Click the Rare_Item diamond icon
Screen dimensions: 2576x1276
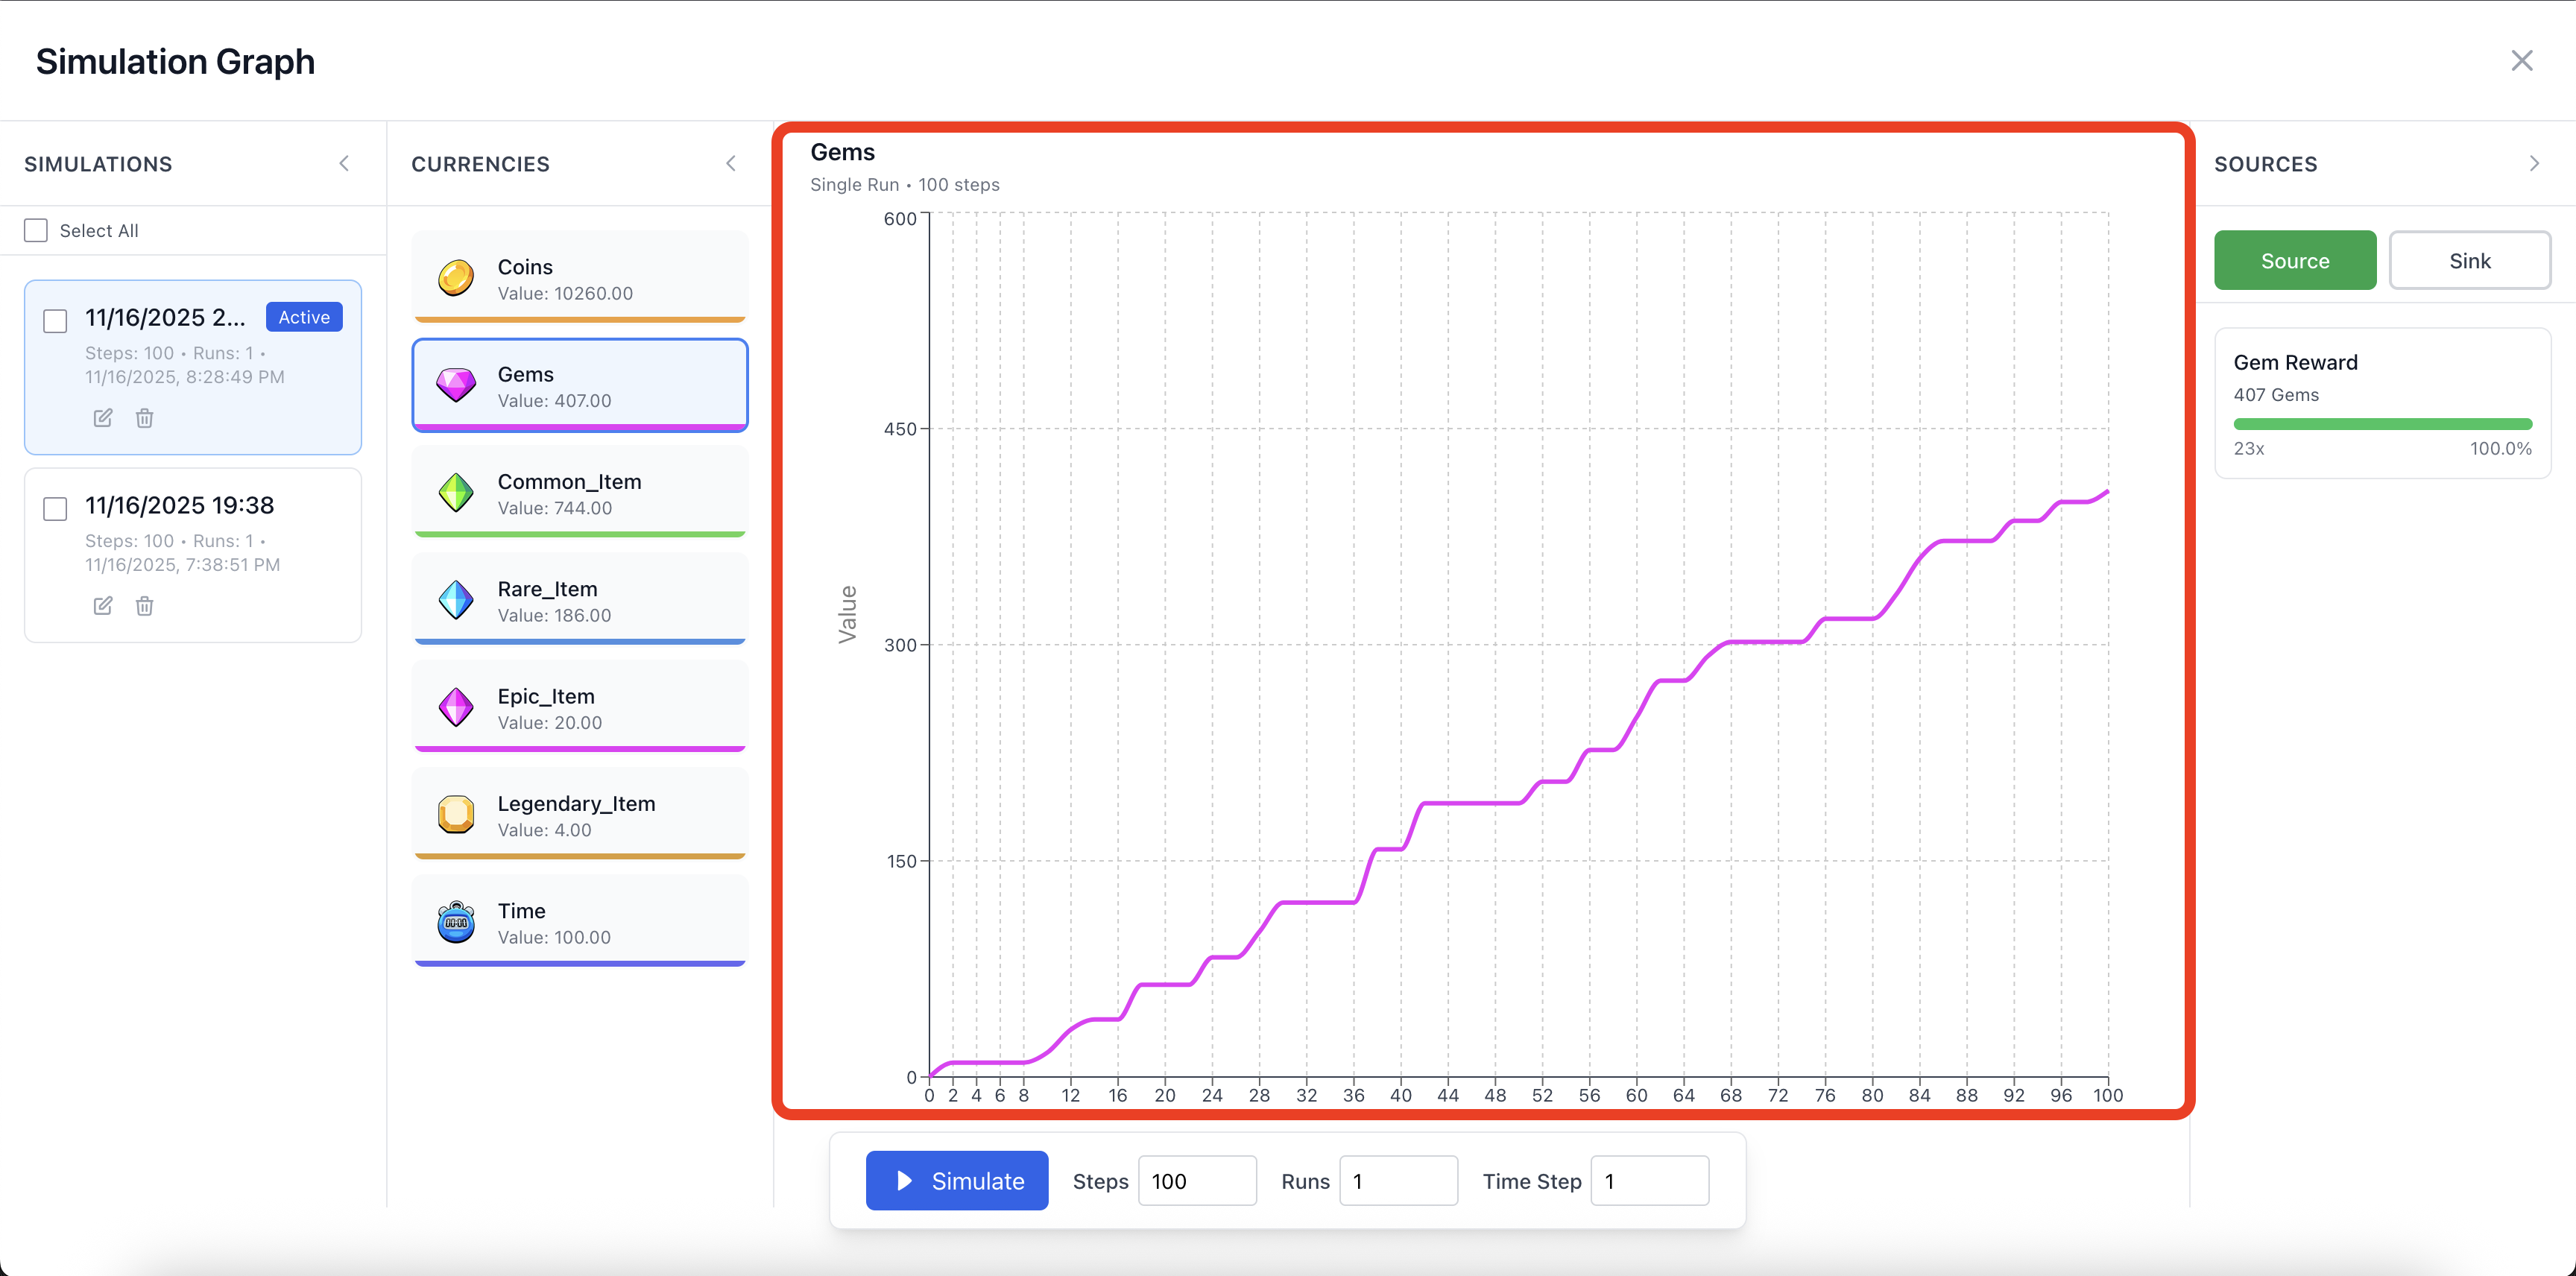tap(456, 601)
